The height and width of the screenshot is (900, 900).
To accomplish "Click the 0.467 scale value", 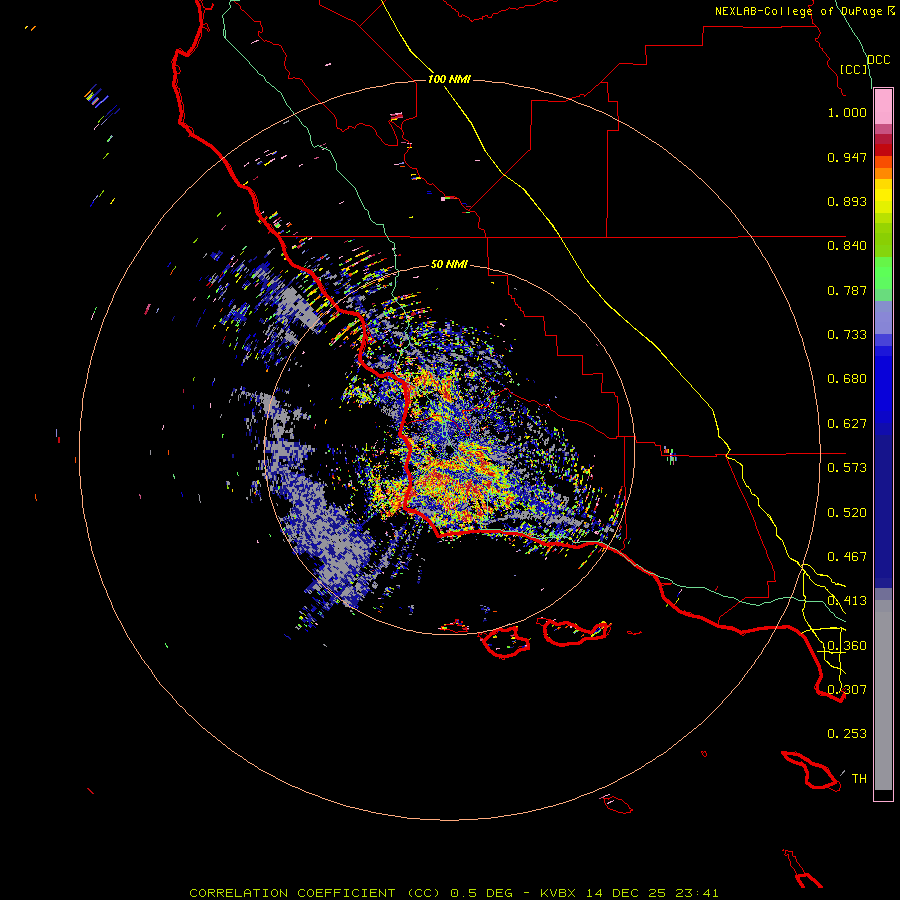I will point(847,557).
